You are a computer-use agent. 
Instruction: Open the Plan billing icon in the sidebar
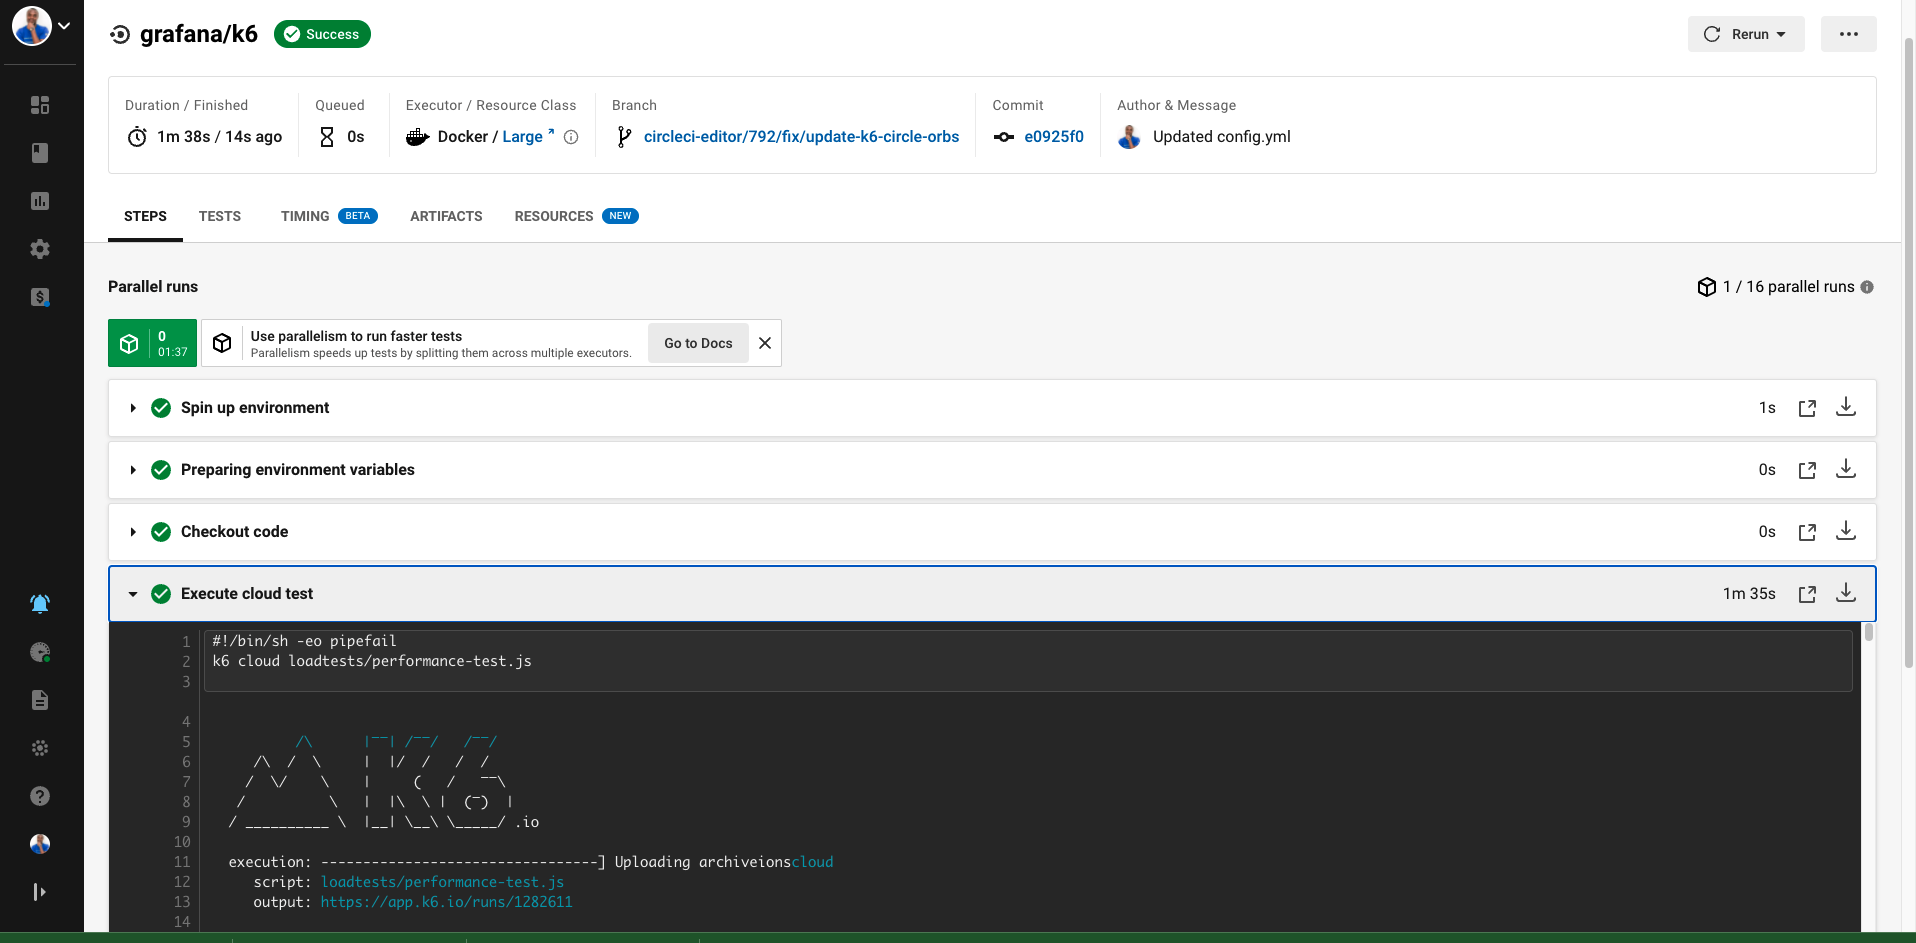pyautogui.click(x=40, y=297)
